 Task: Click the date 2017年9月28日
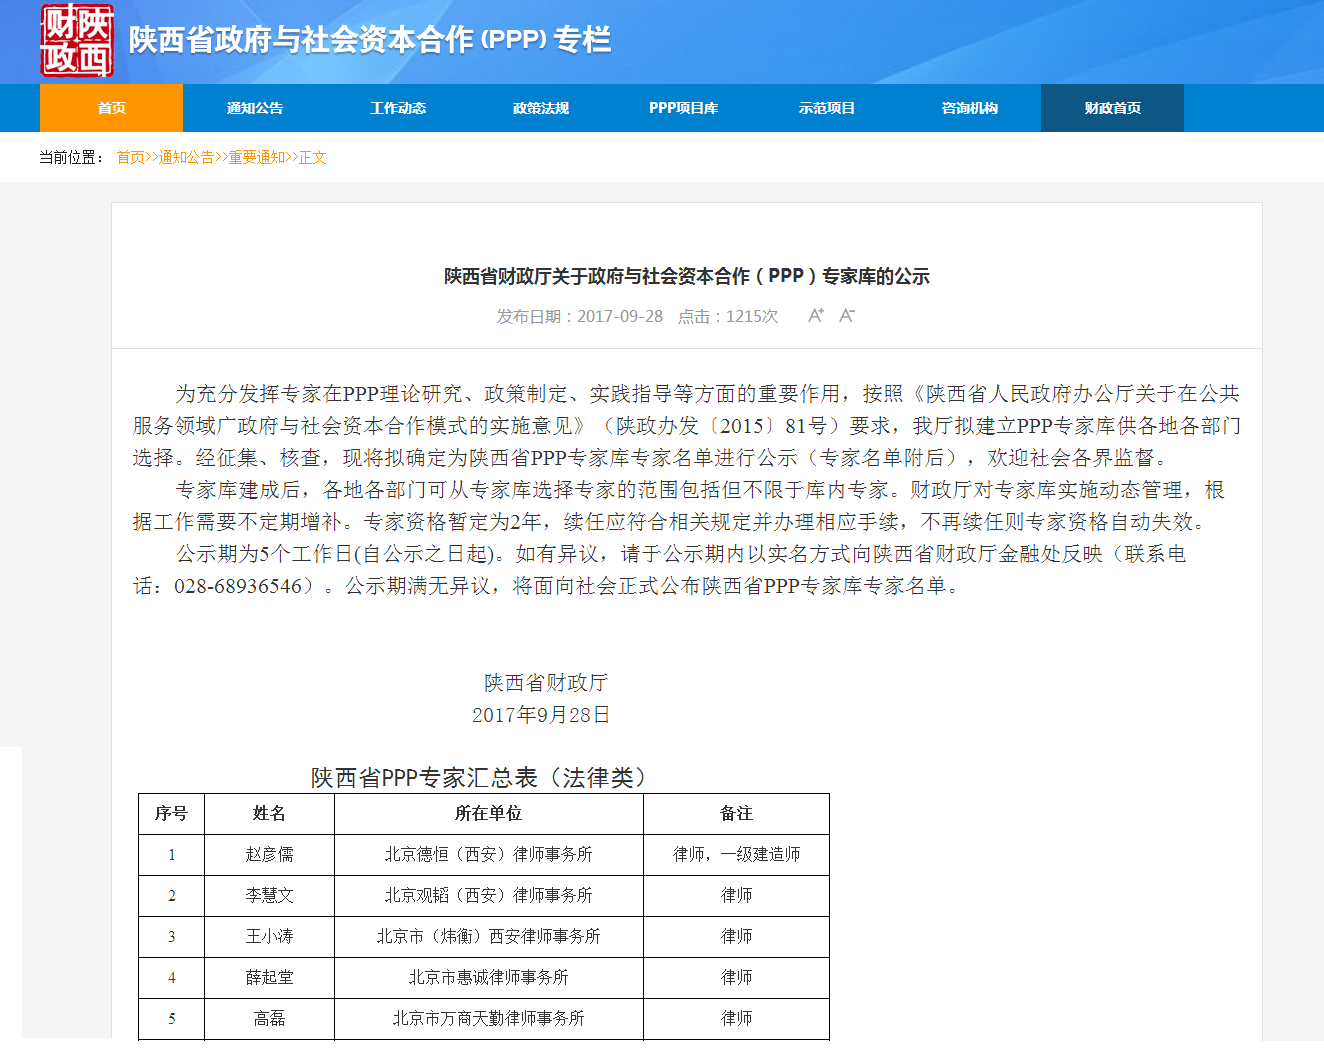pos(541,715)
